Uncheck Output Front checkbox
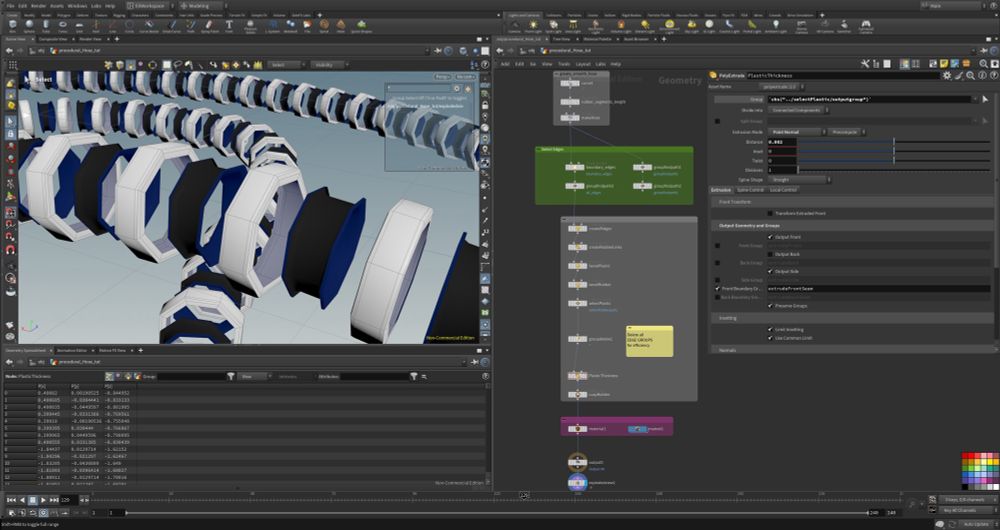This screenshot has width=1000, height=530. click(770, 237)
